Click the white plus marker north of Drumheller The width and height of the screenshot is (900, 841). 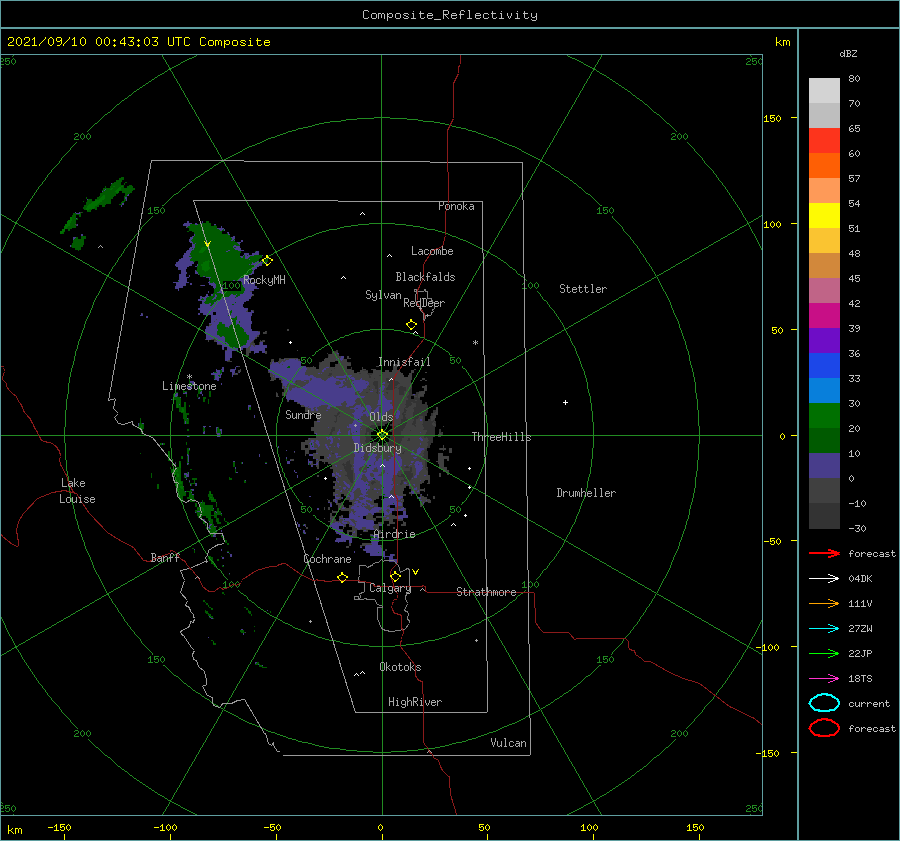(x=565, y=402)
